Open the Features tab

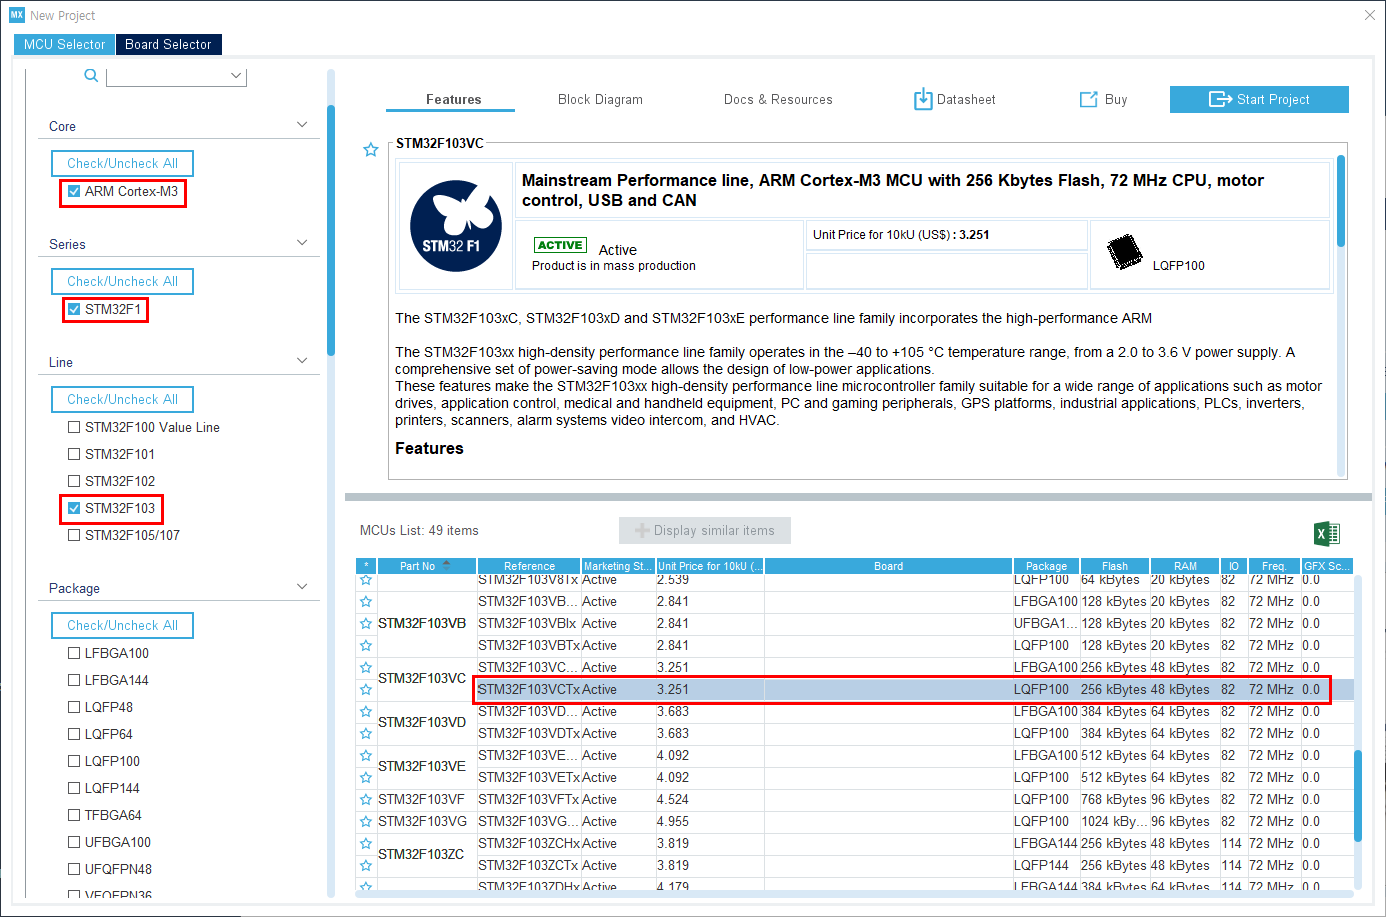coord(453,99)
